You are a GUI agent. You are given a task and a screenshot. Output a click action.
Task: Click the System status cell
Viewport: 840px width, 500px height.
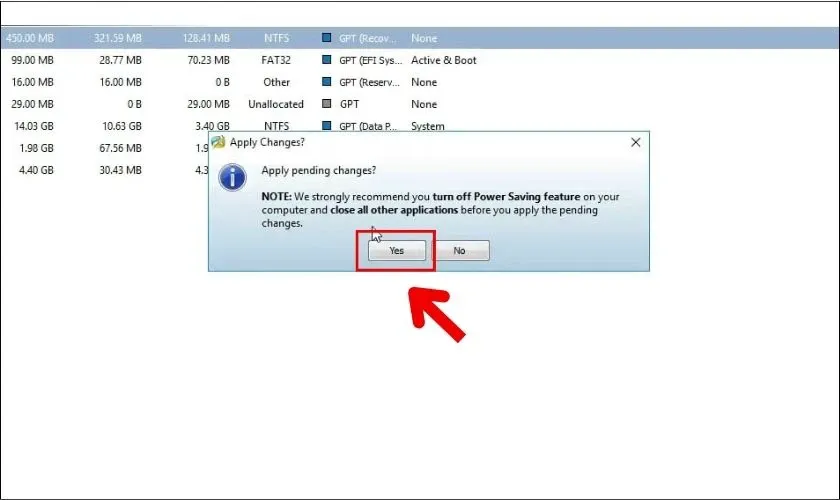pyautogui.click(x=428, y=126)
